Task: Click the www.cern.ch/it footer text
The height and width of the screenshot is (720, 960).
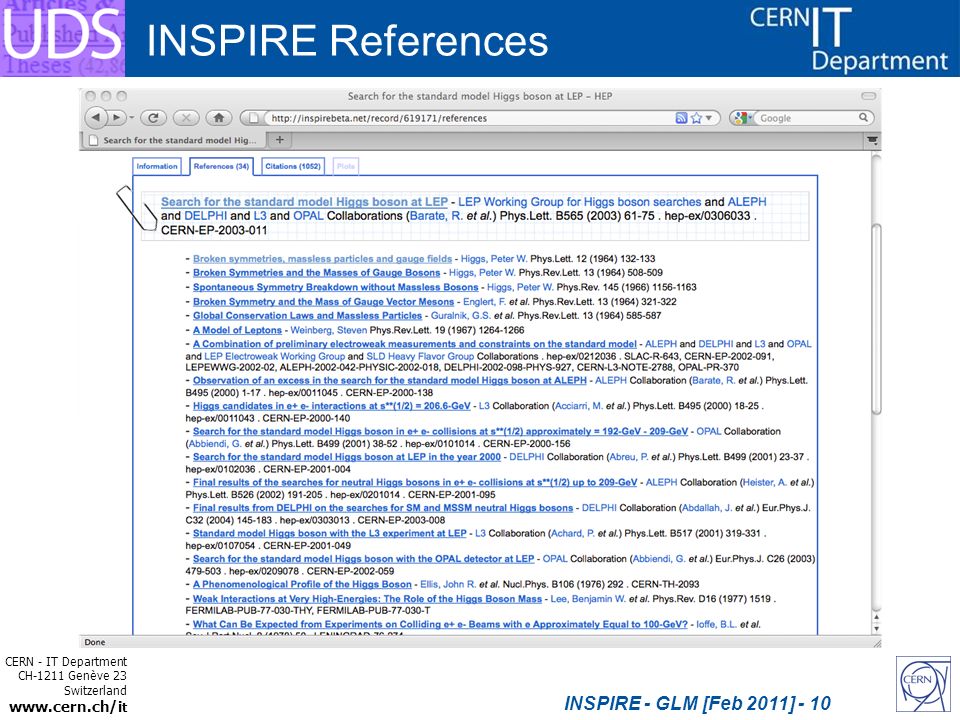Action: pos(69,707)
